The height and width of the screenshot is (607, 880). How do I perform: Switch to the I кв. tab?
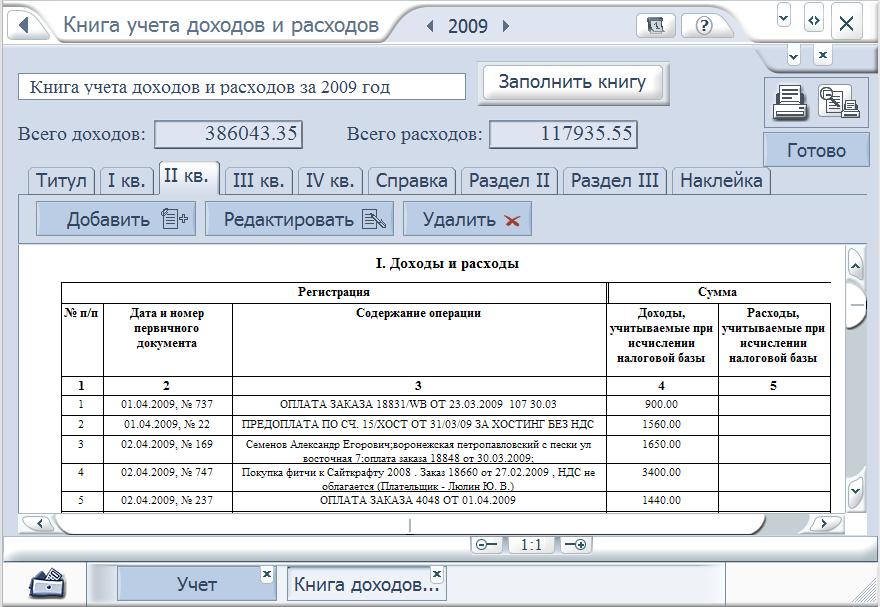(127, 181)
